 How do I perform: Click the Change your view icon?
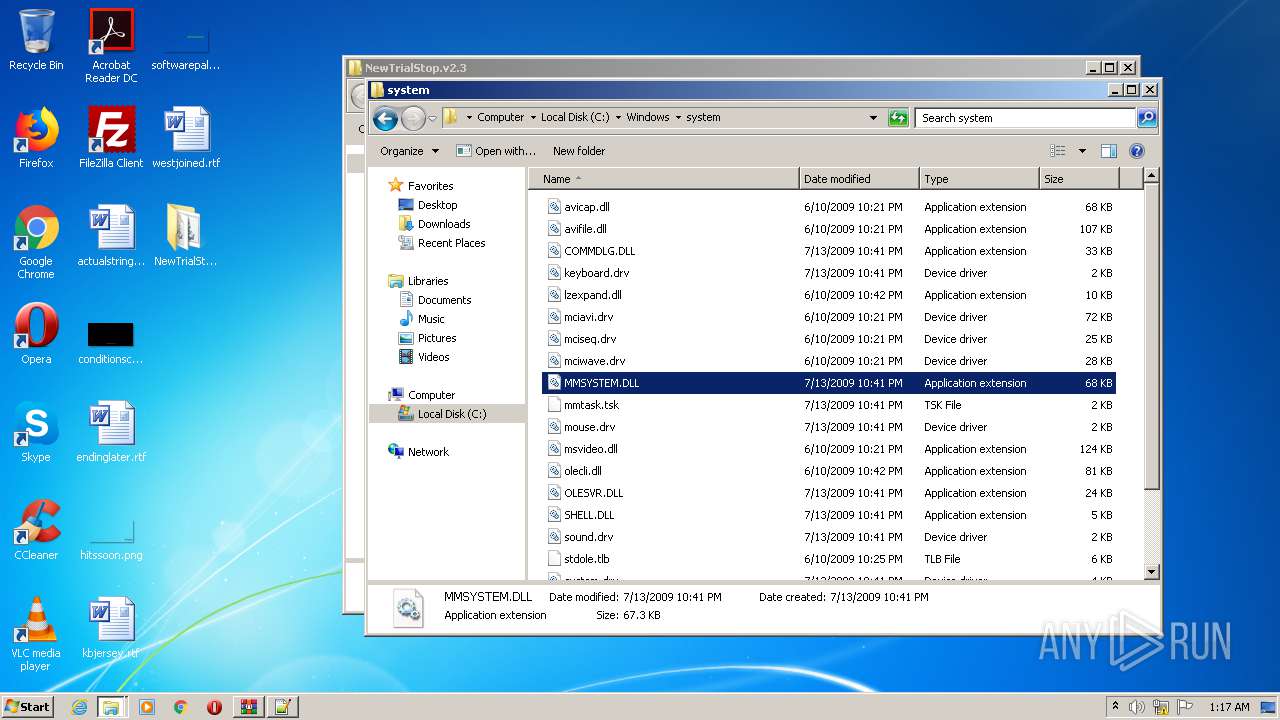pos(1058,151)
